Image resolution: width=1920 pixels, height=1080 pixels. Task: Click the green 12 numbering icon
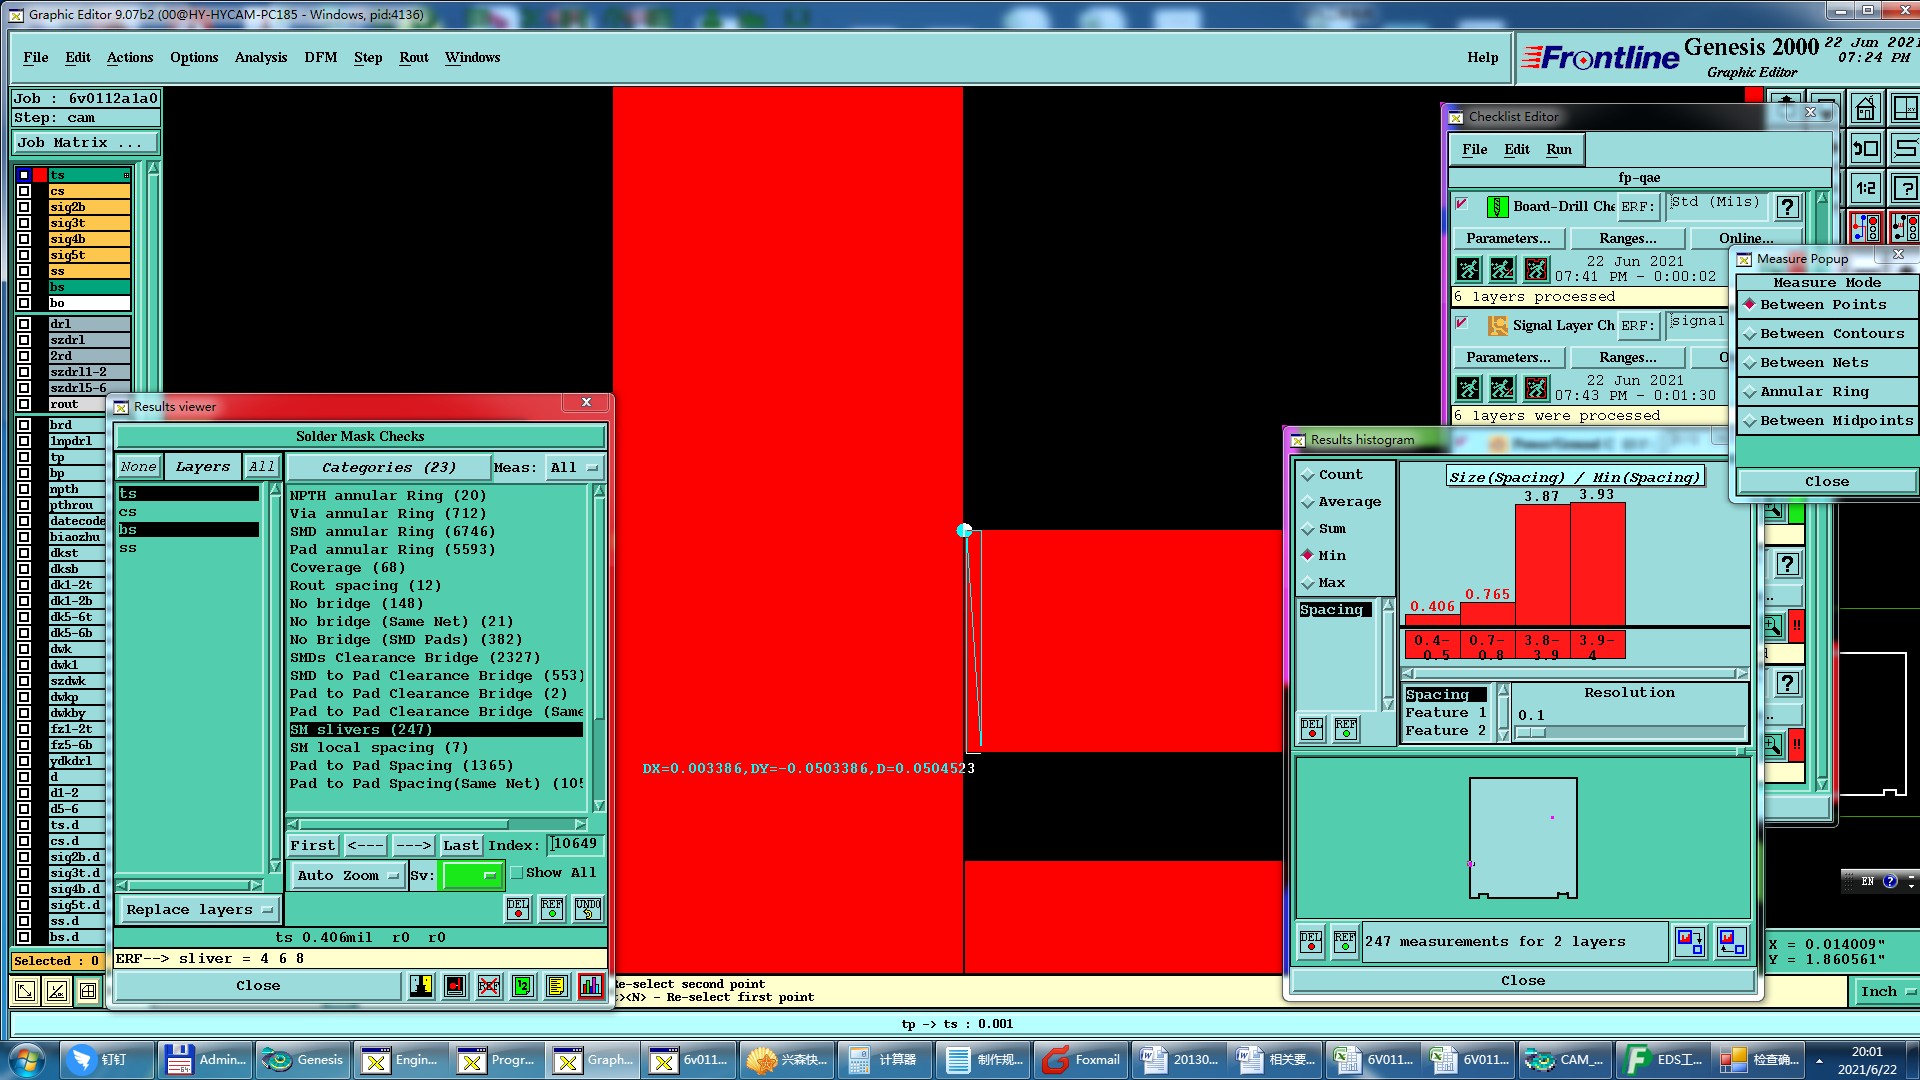tap(522, 986)
